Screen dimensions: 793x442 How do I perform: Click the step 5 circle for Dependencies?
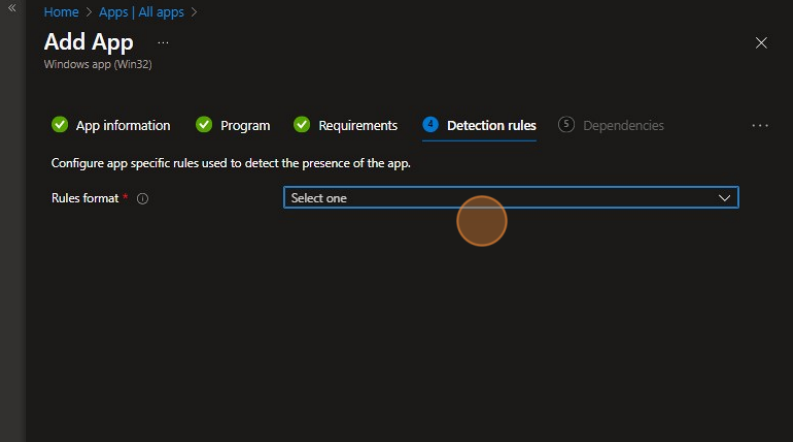567,125
